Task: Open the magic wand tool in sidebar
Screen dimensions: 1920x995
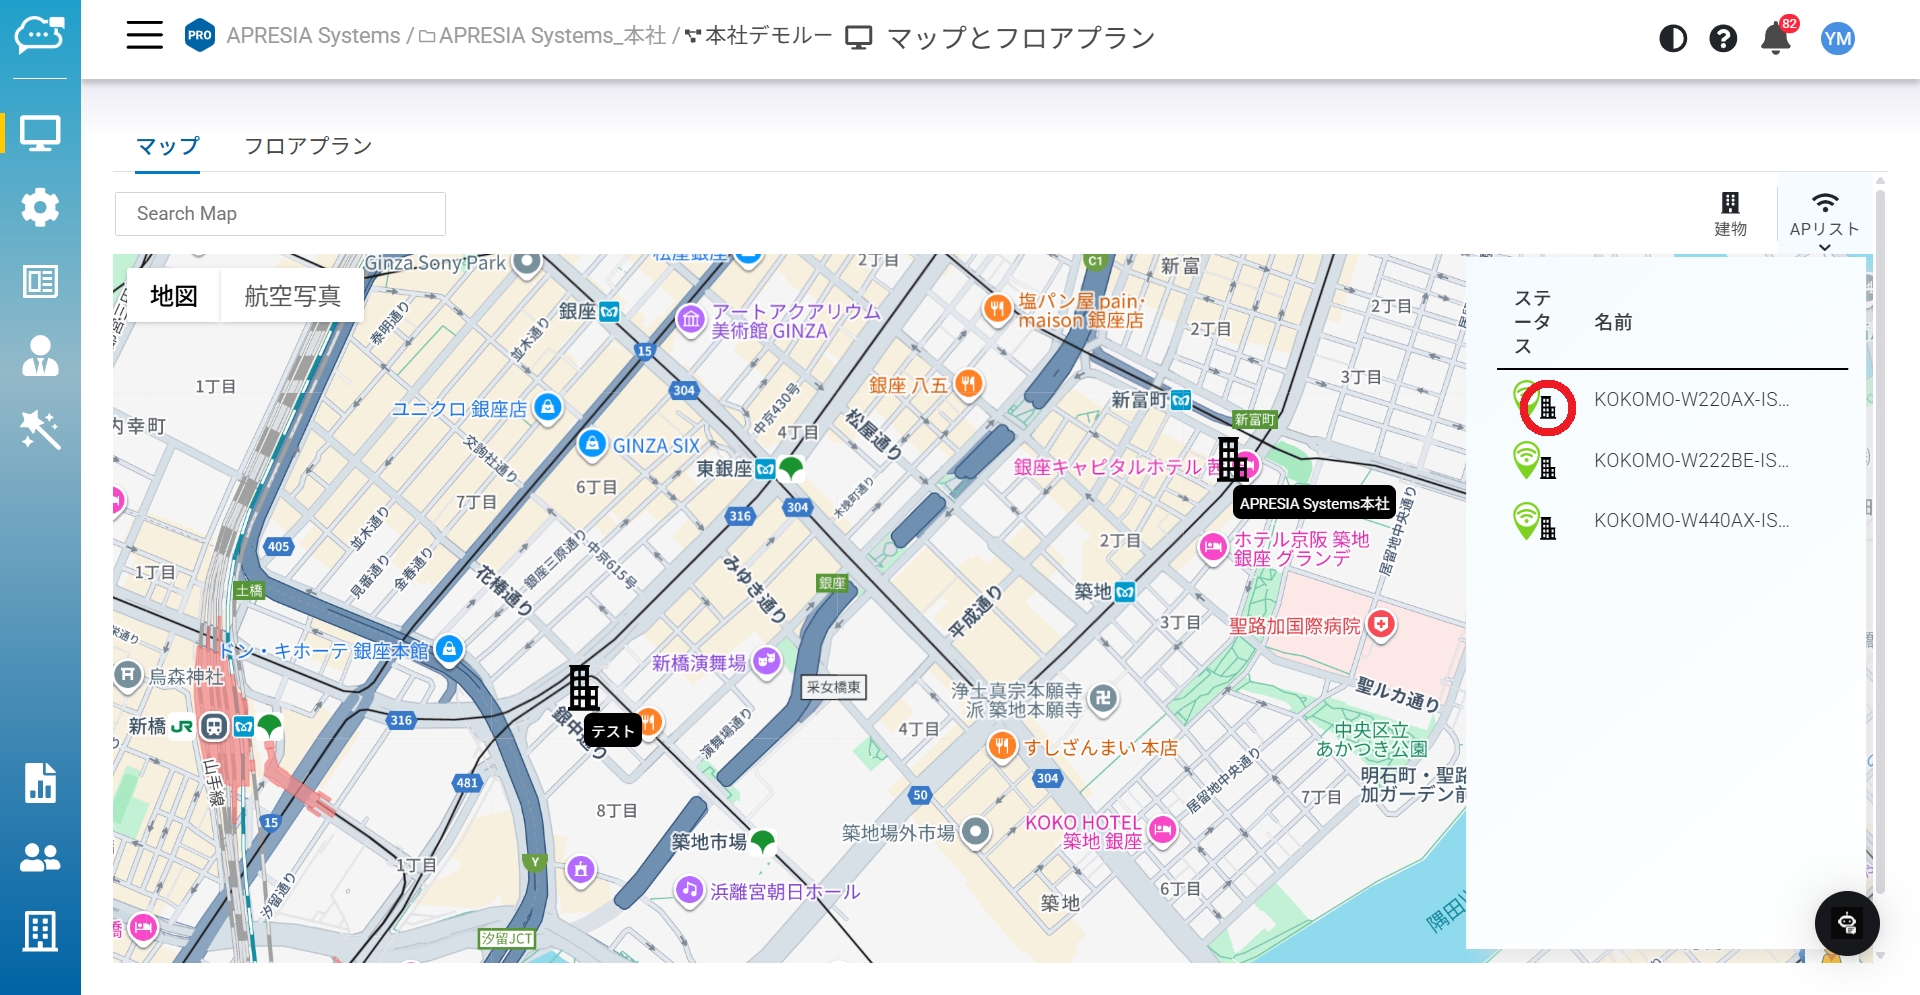Action: 40,430
